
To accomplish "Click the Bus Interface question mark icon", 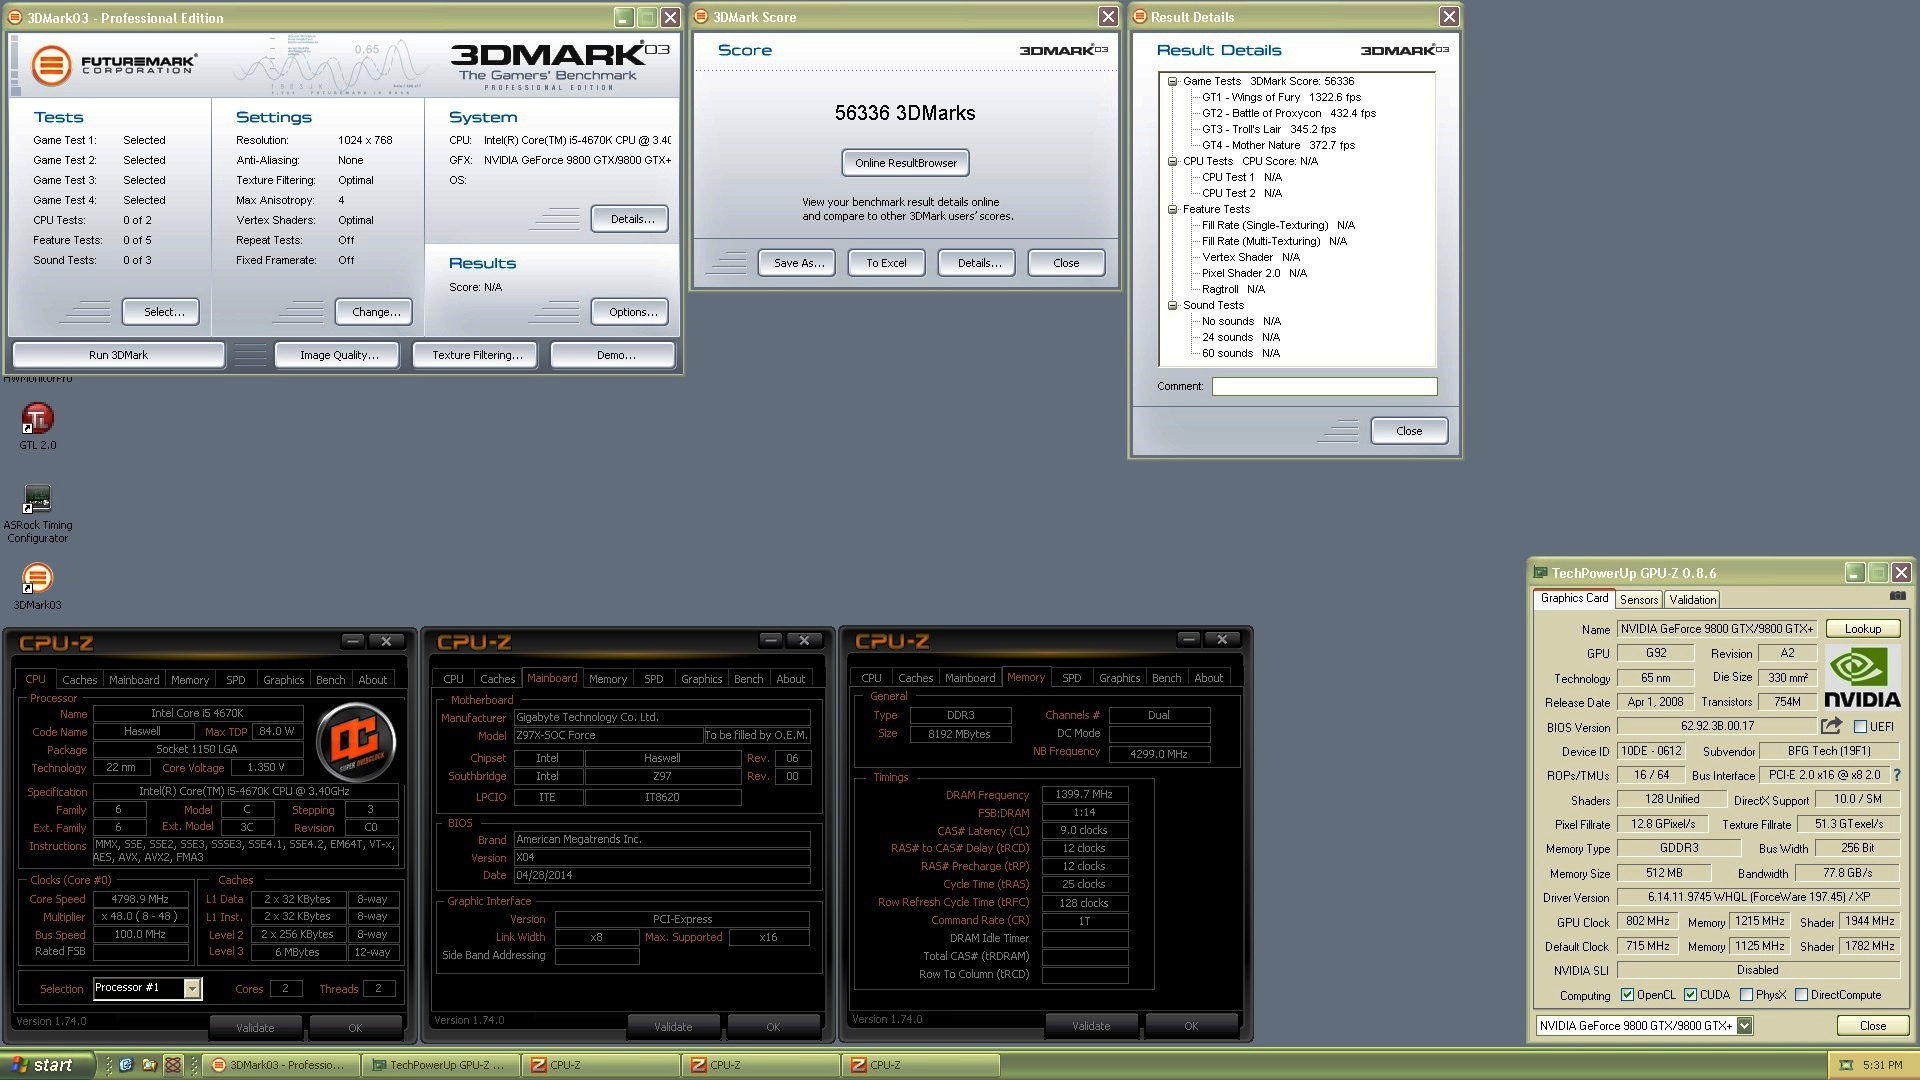I will 1896,775.
